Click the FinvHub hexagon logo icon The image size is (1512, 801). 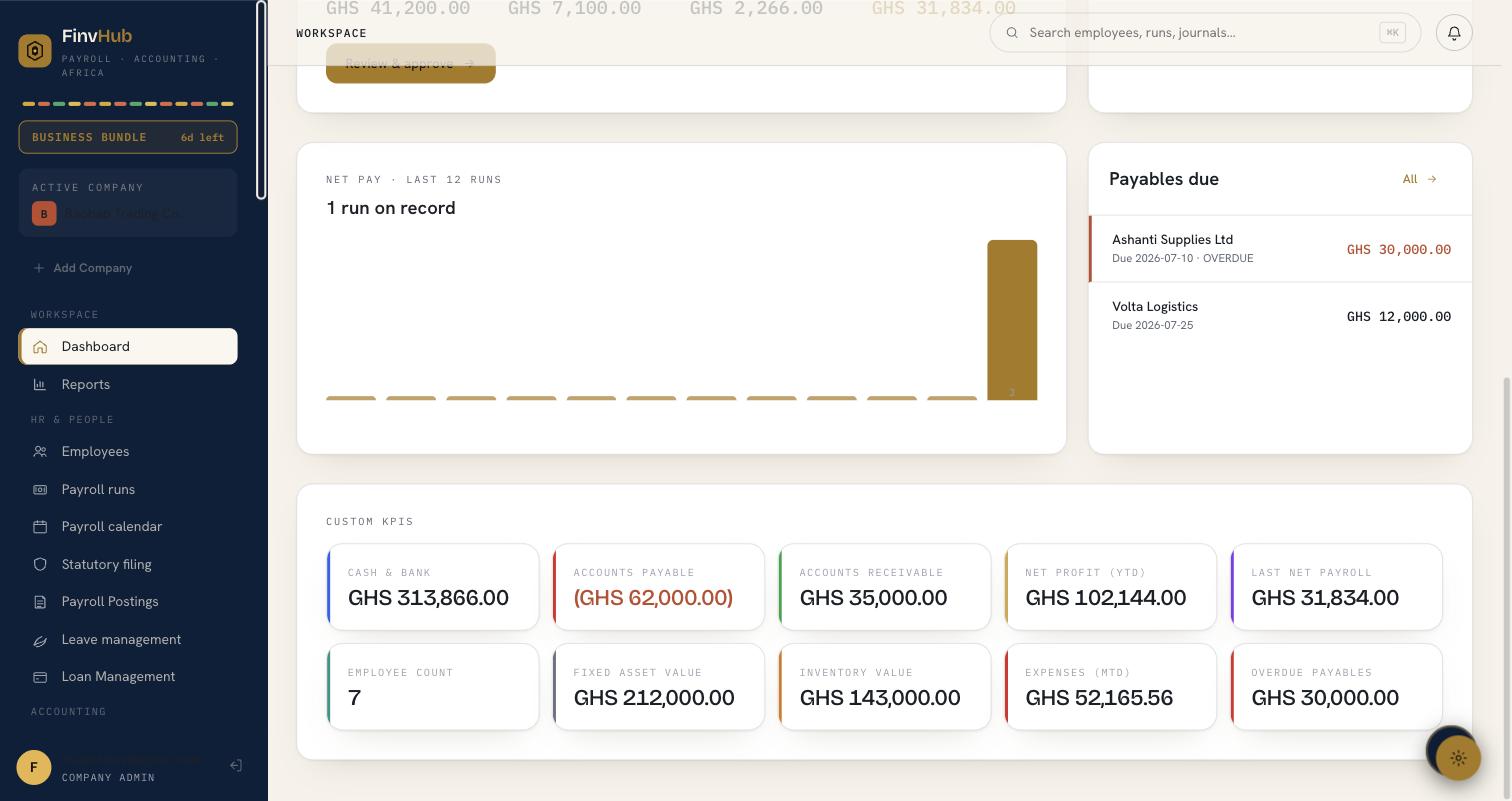click(35, 51)
